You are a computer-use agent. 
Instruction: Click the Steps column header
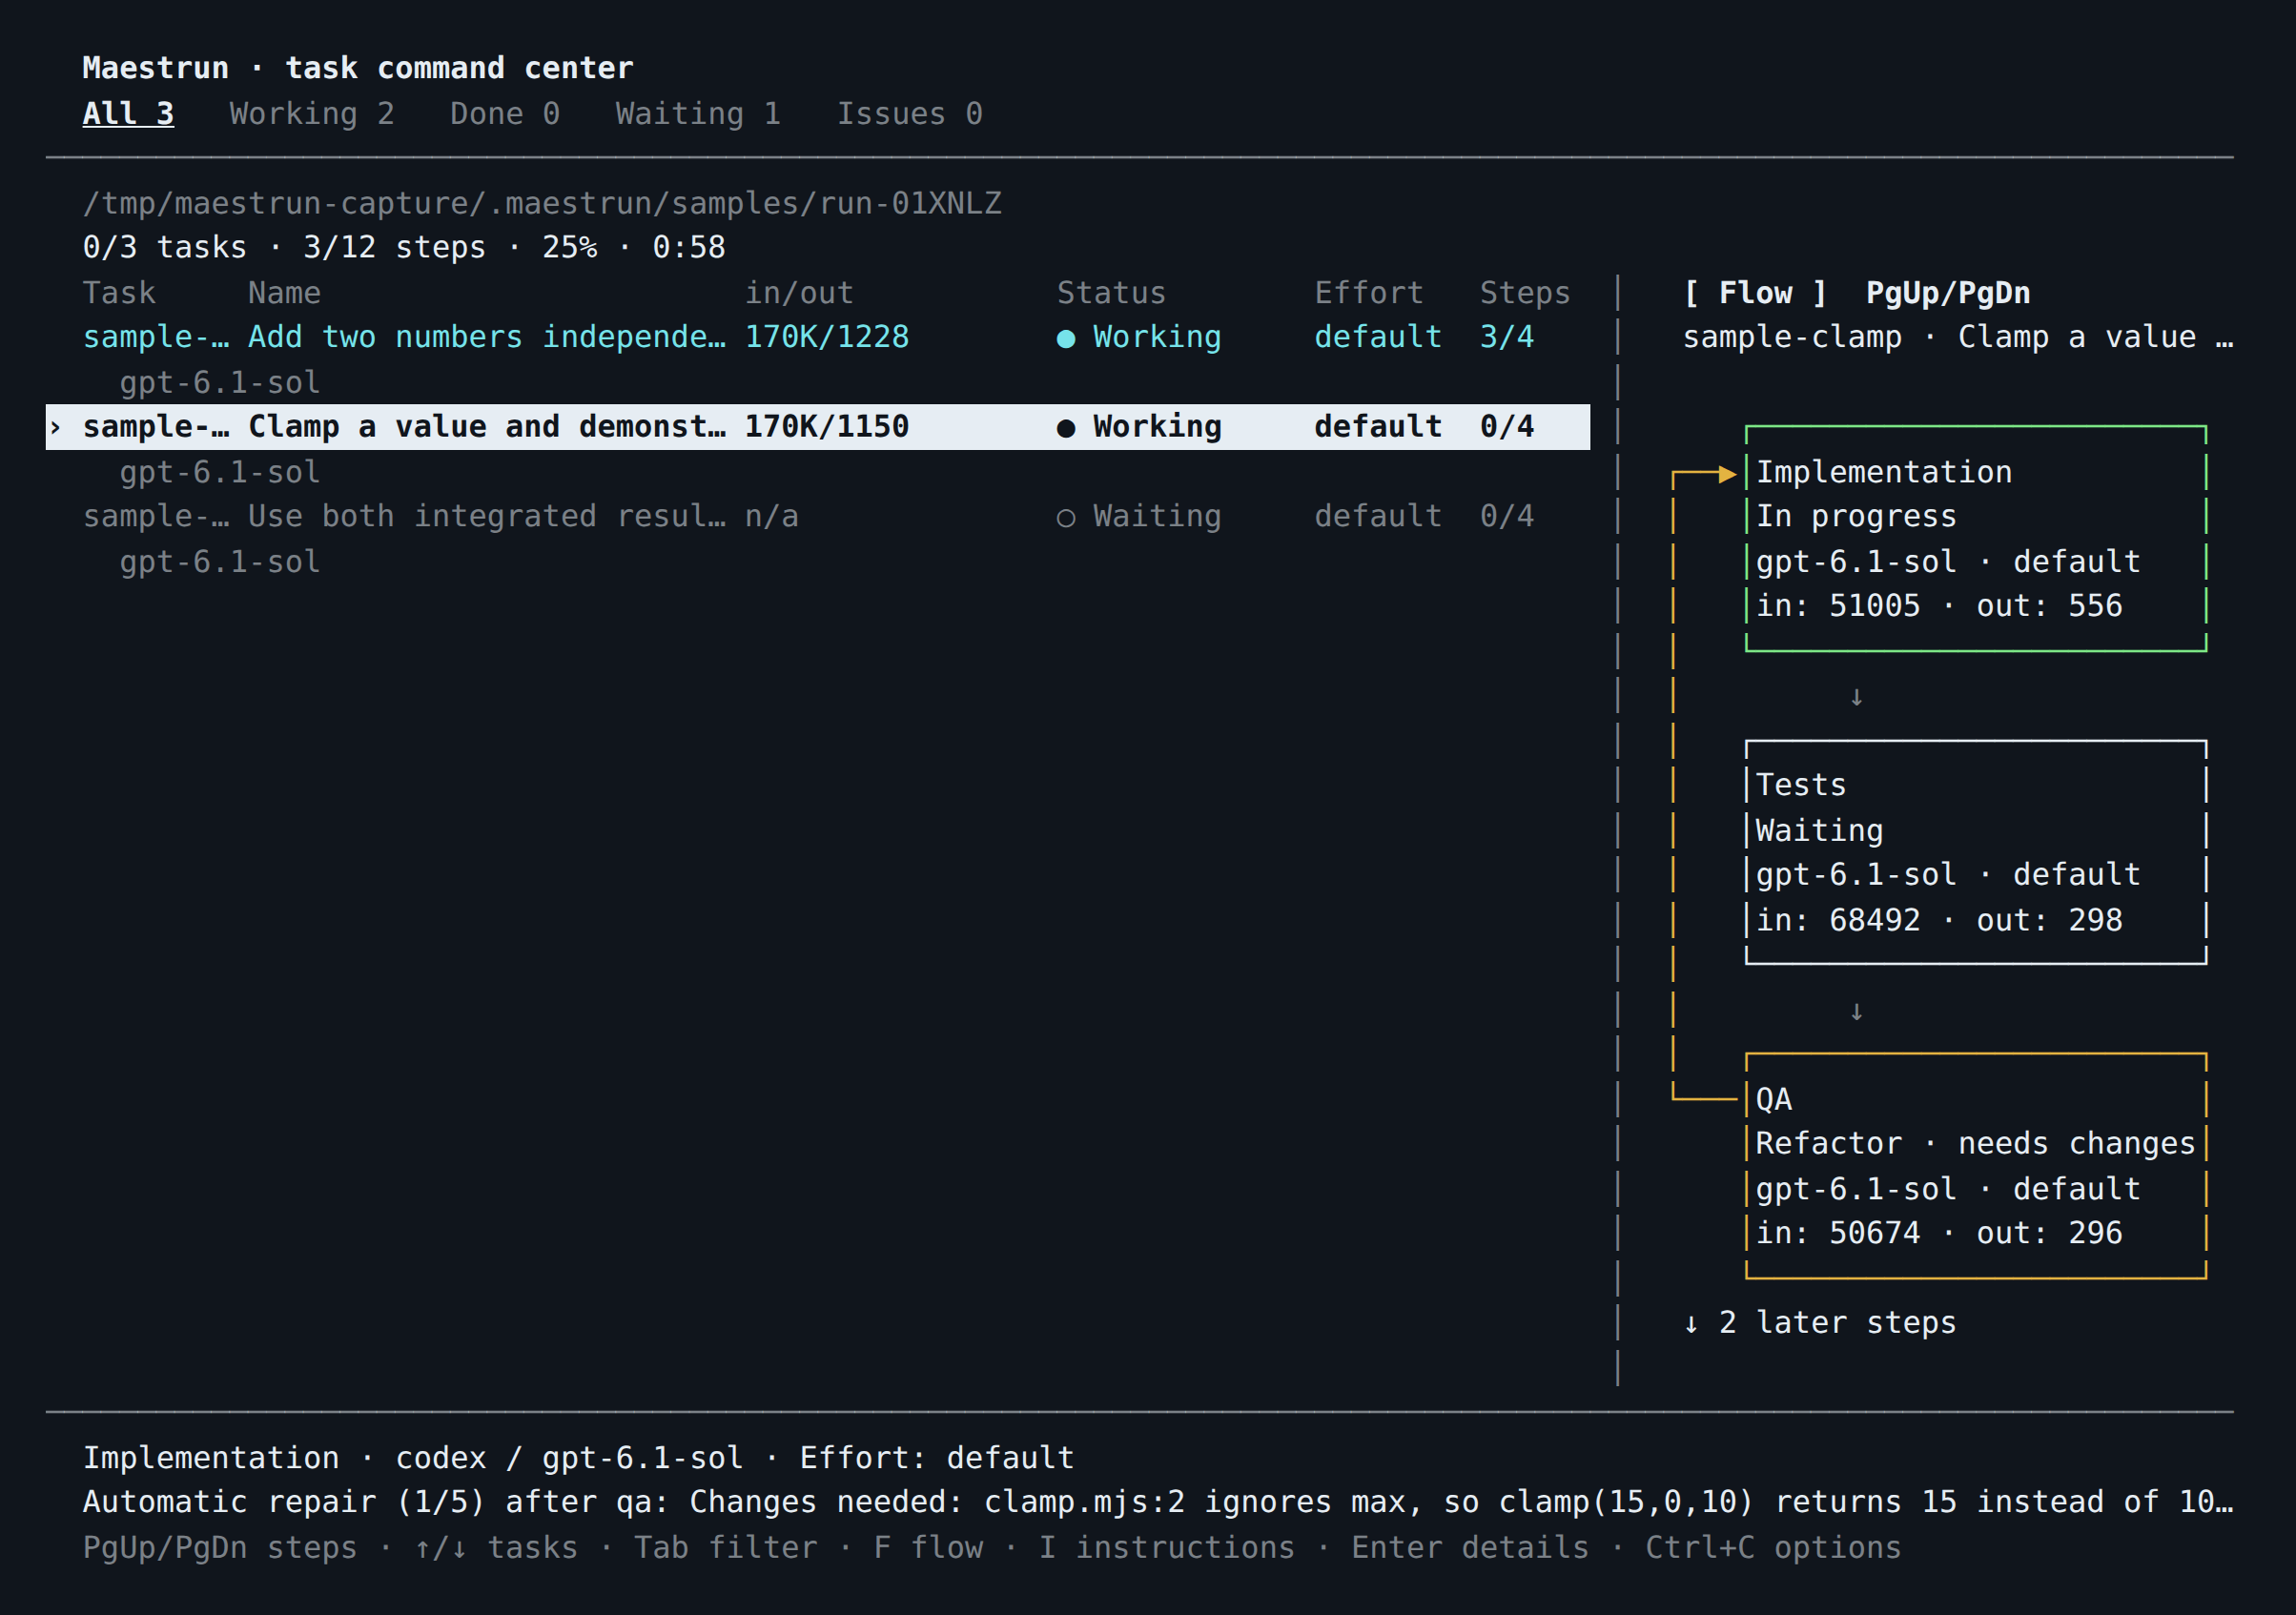coord(1525,293)
